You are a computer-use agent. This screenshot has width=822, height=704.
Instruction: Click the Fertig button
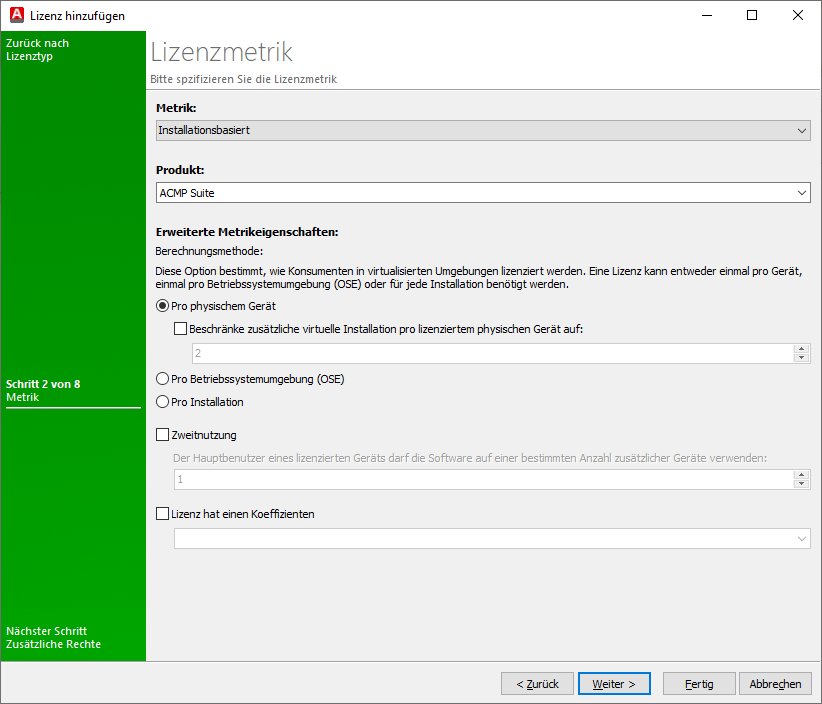click(698, 683)
